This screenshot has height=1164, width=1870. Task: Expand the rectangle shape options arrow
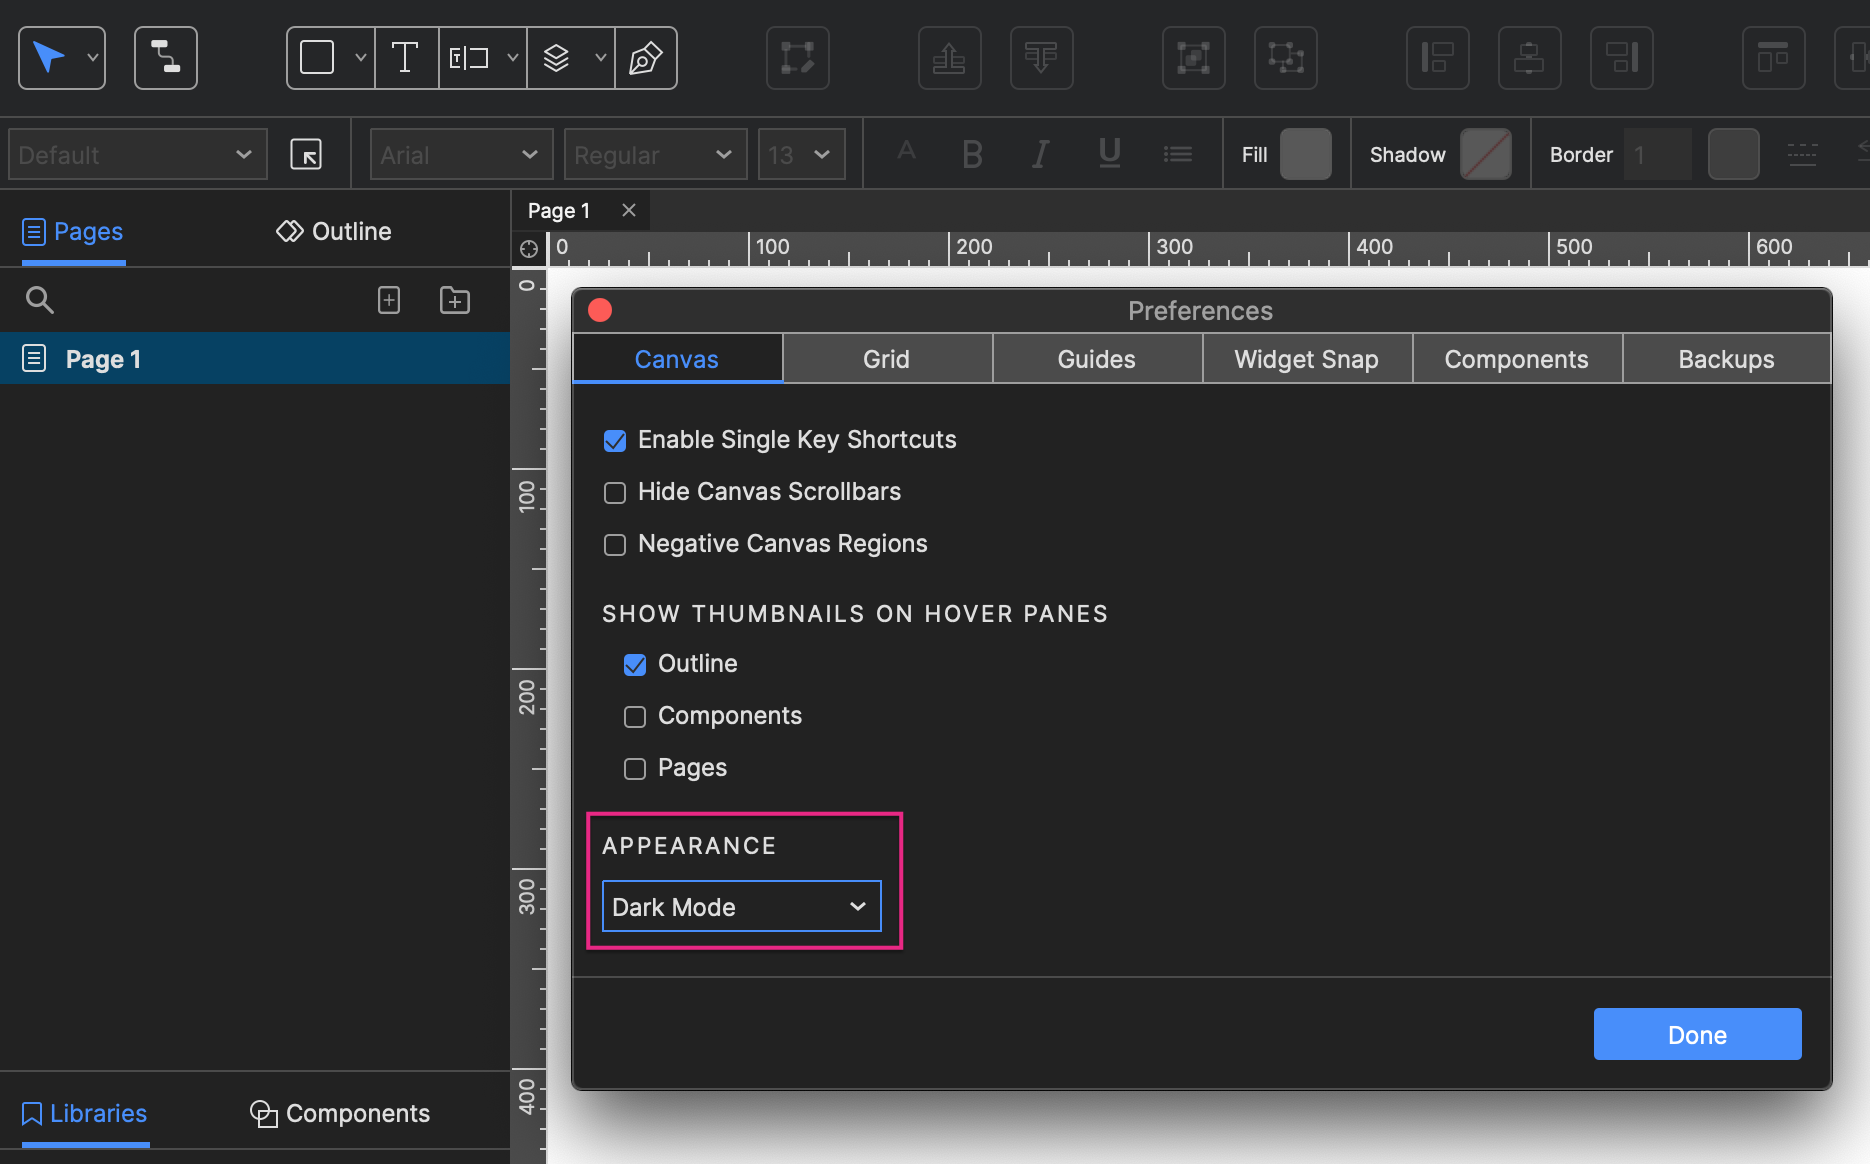(x=360, y=58)
